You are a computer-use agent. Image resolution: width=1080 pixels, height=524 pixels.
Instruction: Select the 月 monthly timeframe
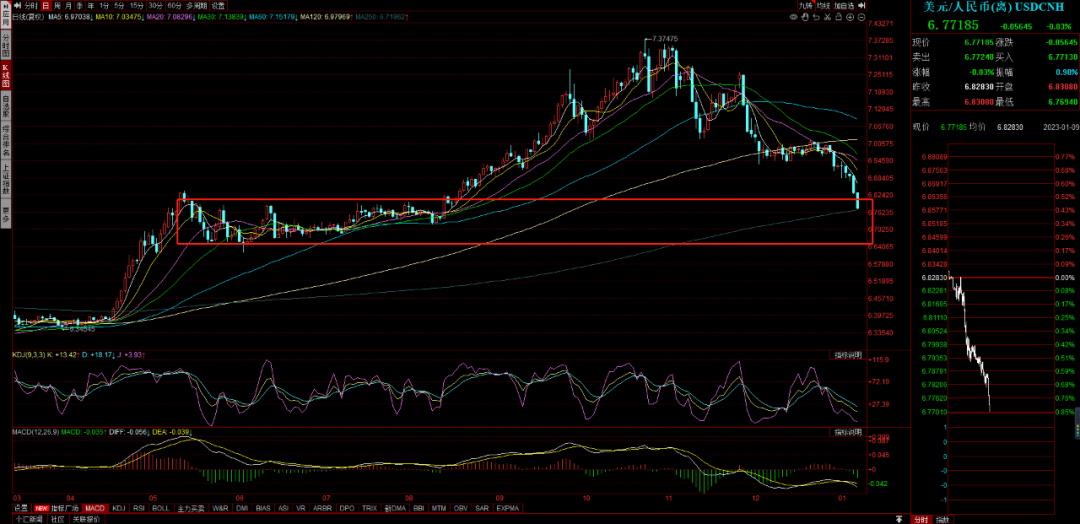coord(68,6)
